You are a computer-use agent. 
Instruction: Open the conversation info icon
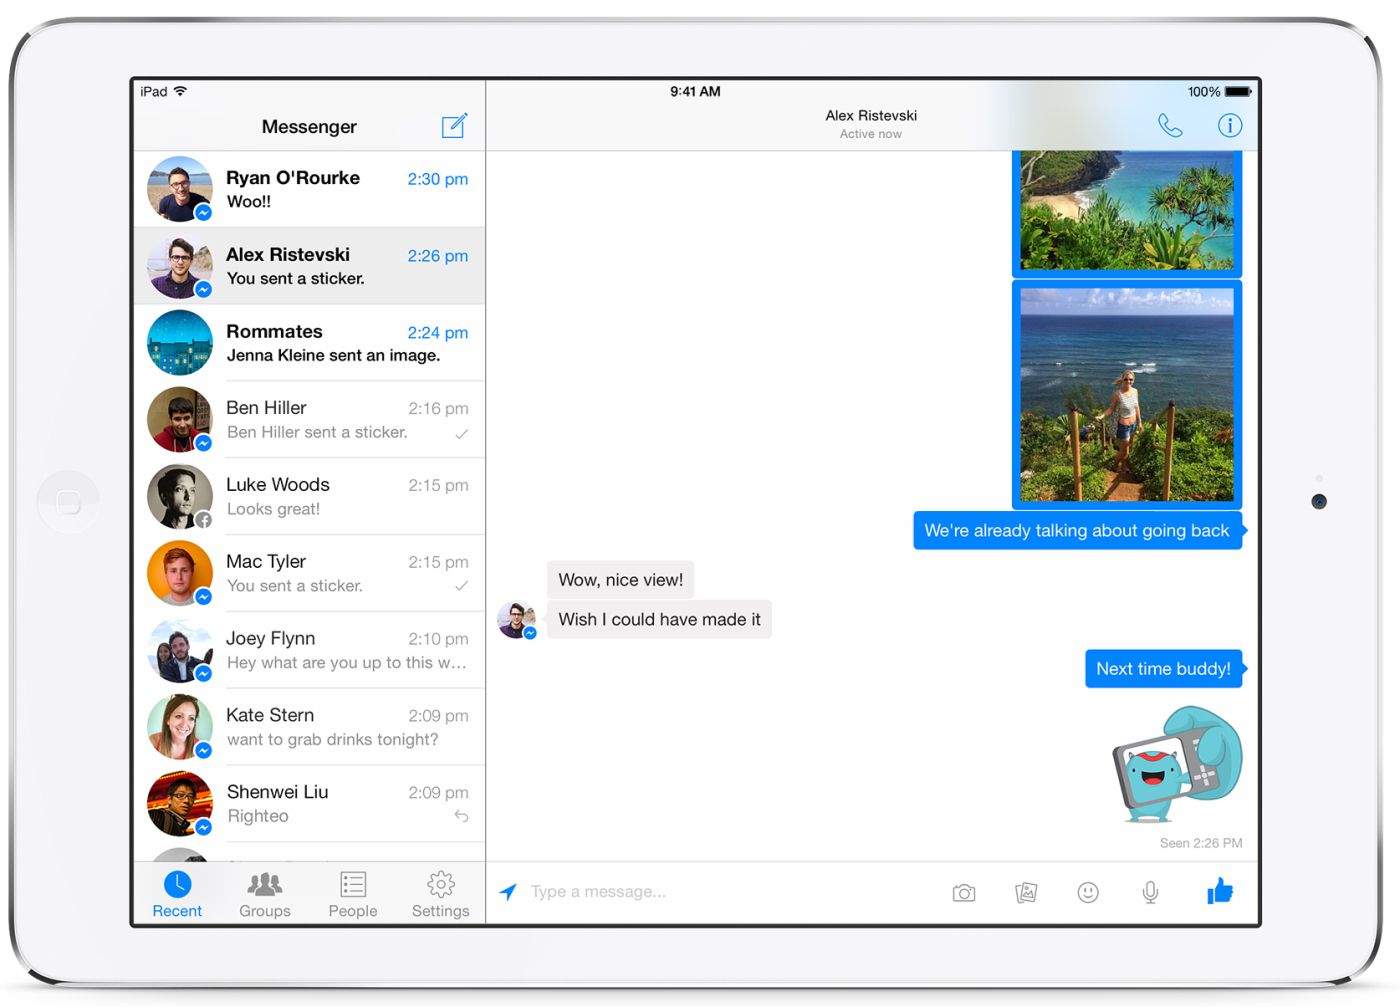click(x=1229, y=125)
